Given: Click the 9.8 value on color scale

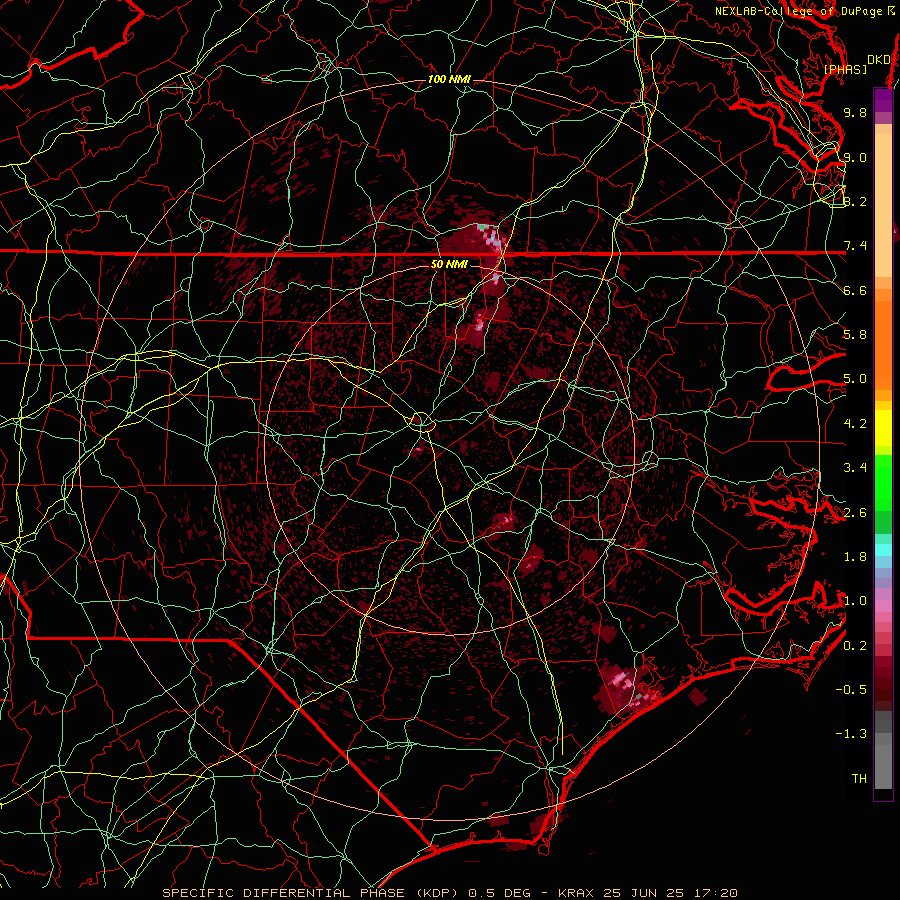Looking at the screenshot, I should (855, 112).
